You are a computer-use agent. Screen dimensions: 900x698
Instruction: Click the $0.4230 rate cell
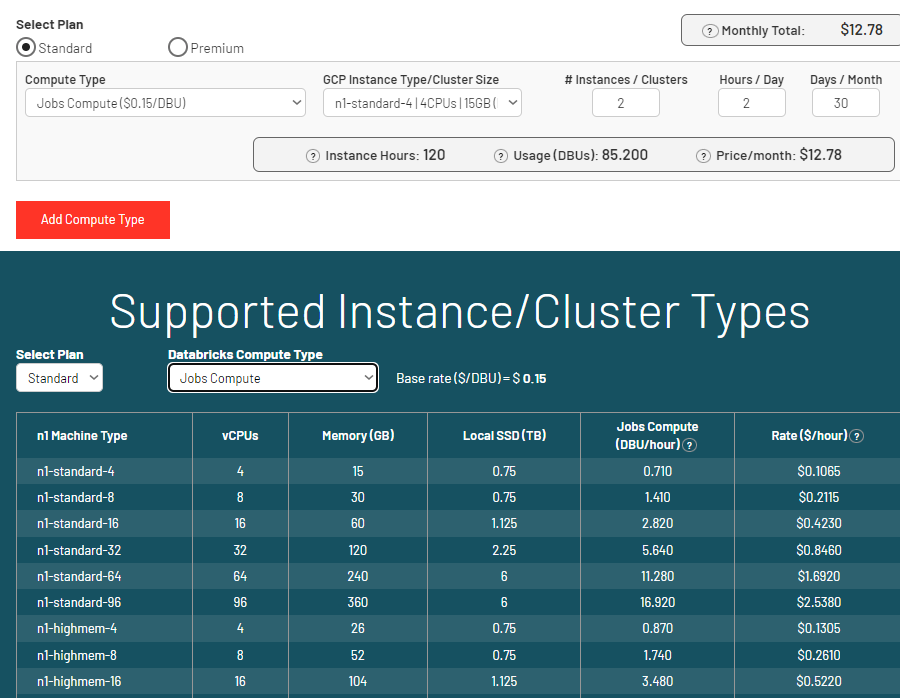point(818,524)
